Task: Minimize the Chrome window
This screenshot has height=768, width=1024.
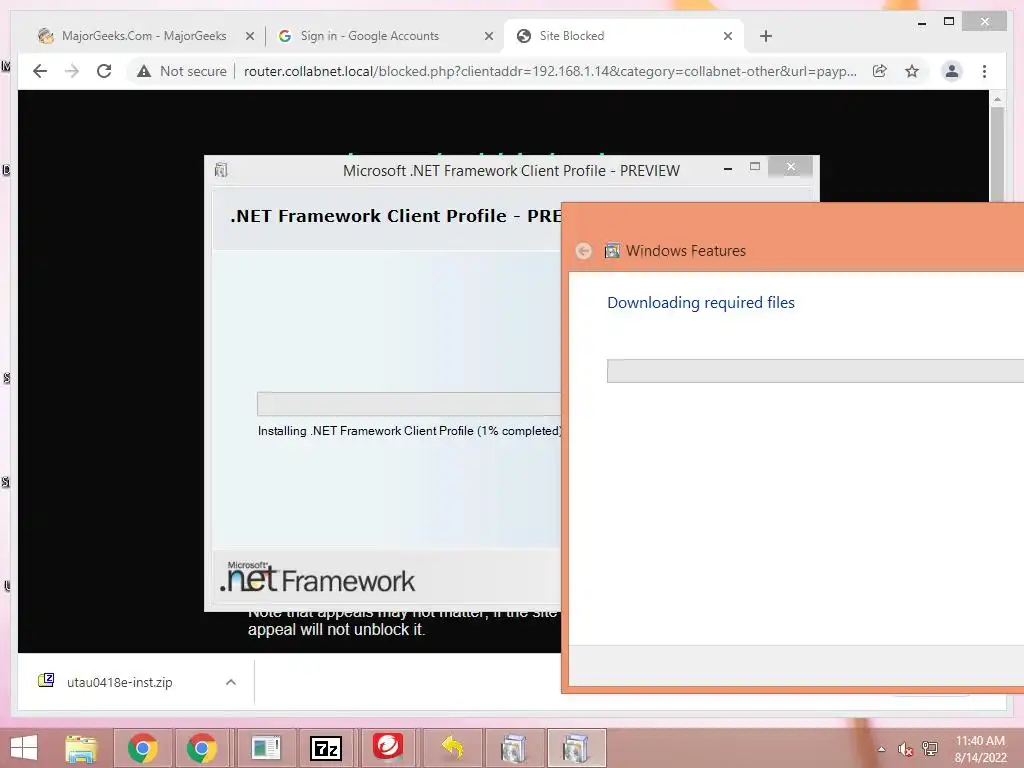Action: pyautogui.click(x=921, y=22)
